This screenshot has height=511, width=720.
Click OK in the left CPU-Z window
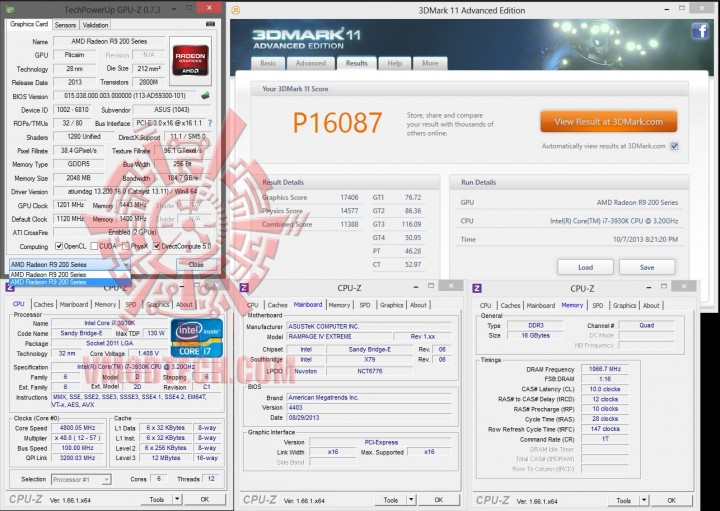coord(205,499)
